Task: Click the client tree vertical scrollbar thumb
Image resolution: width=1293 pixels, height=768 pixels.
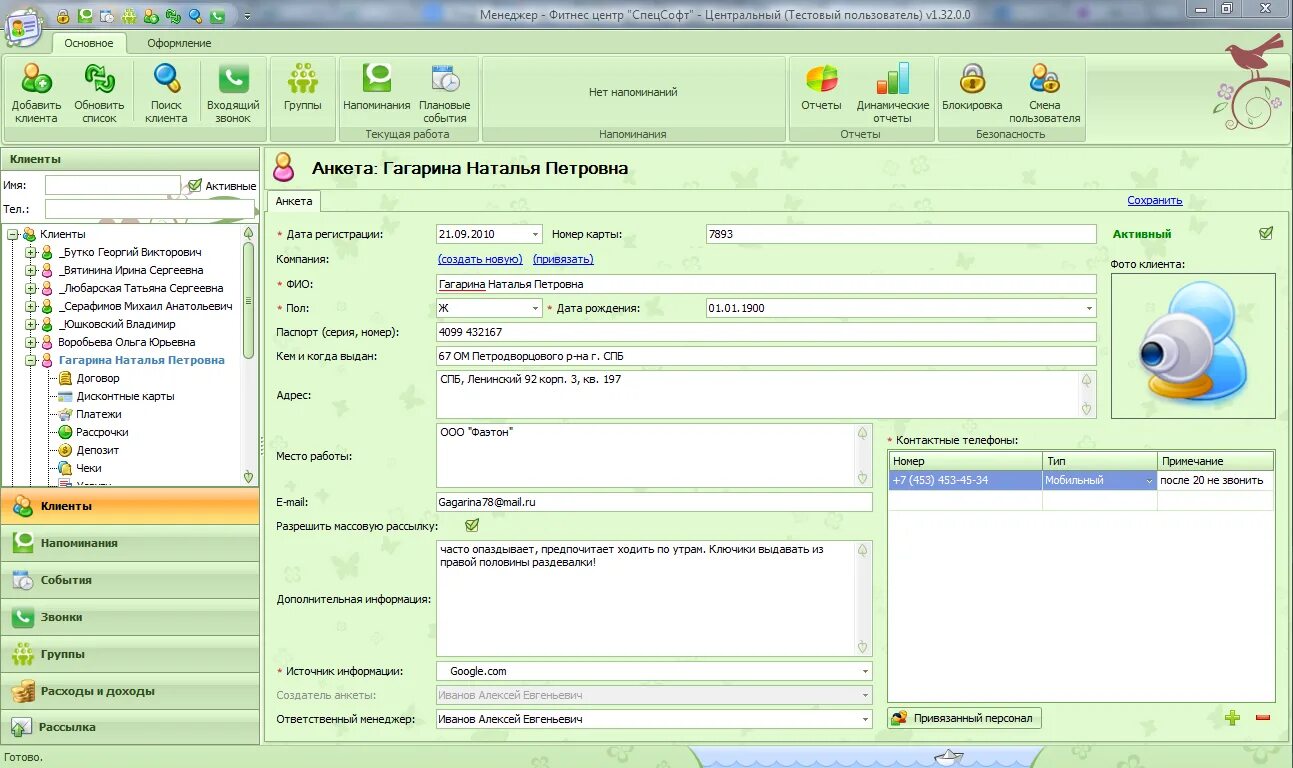Action: (x=248, y=300)
